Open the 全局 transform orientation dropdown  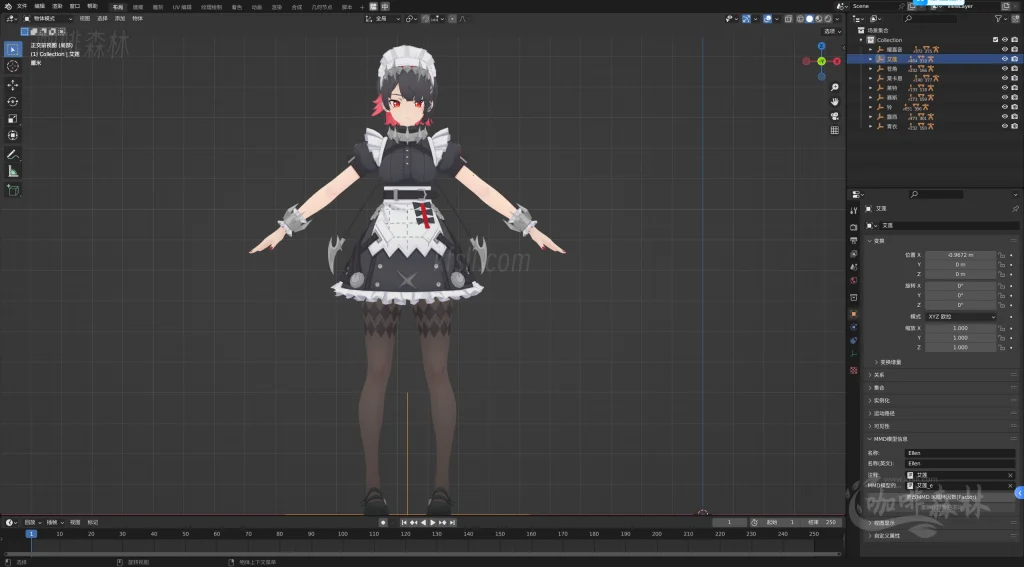(x=383, y=19)
